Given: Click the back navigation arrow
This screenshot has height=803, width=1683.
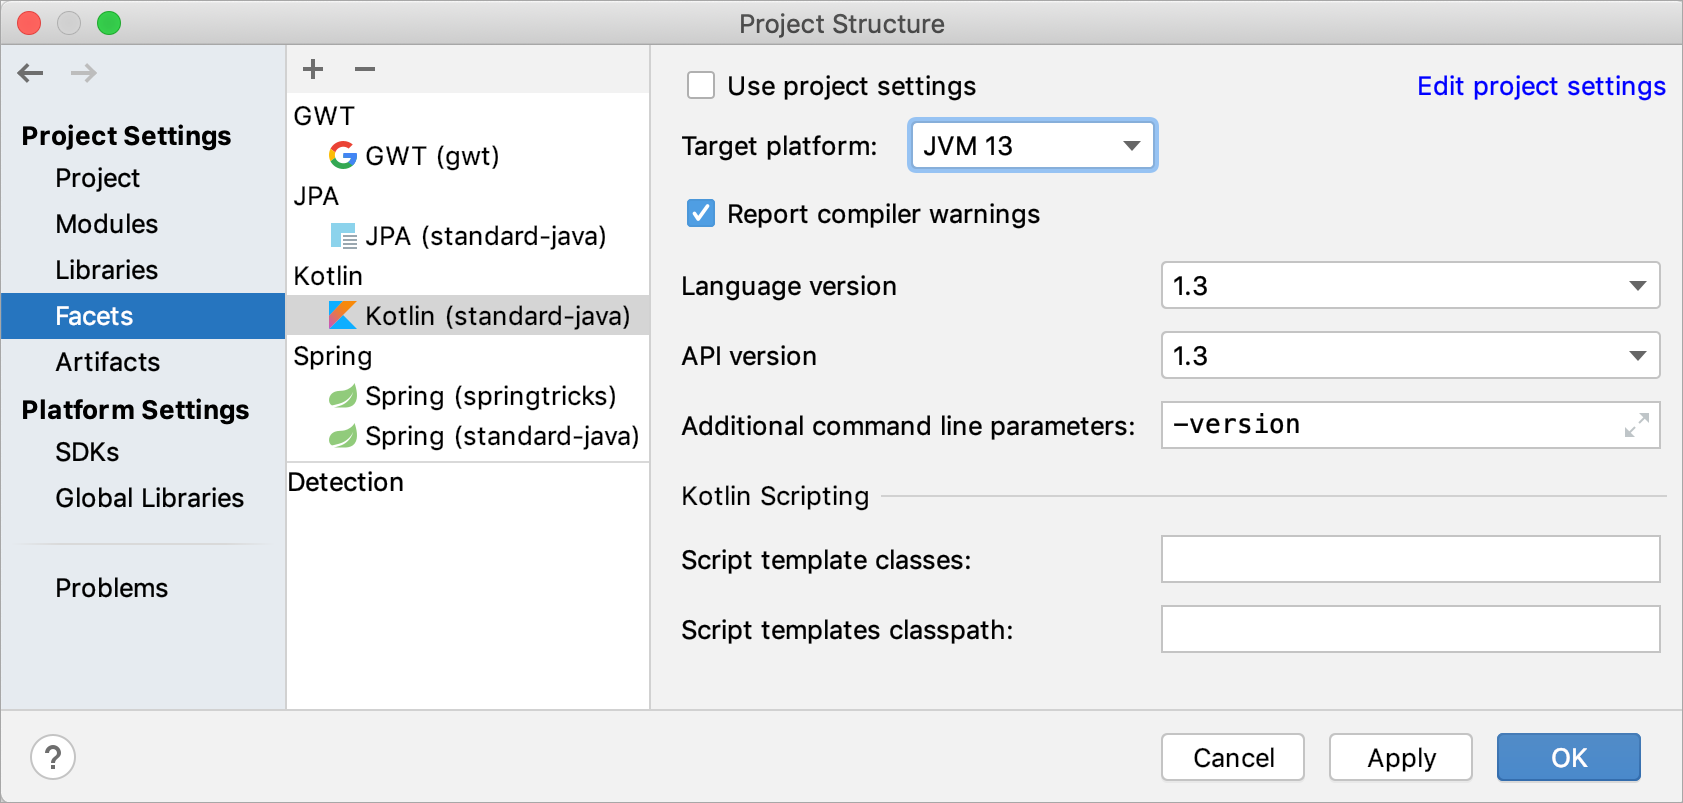Looking at the screenshot, I should pyautogui.click(x=31, y=73).
